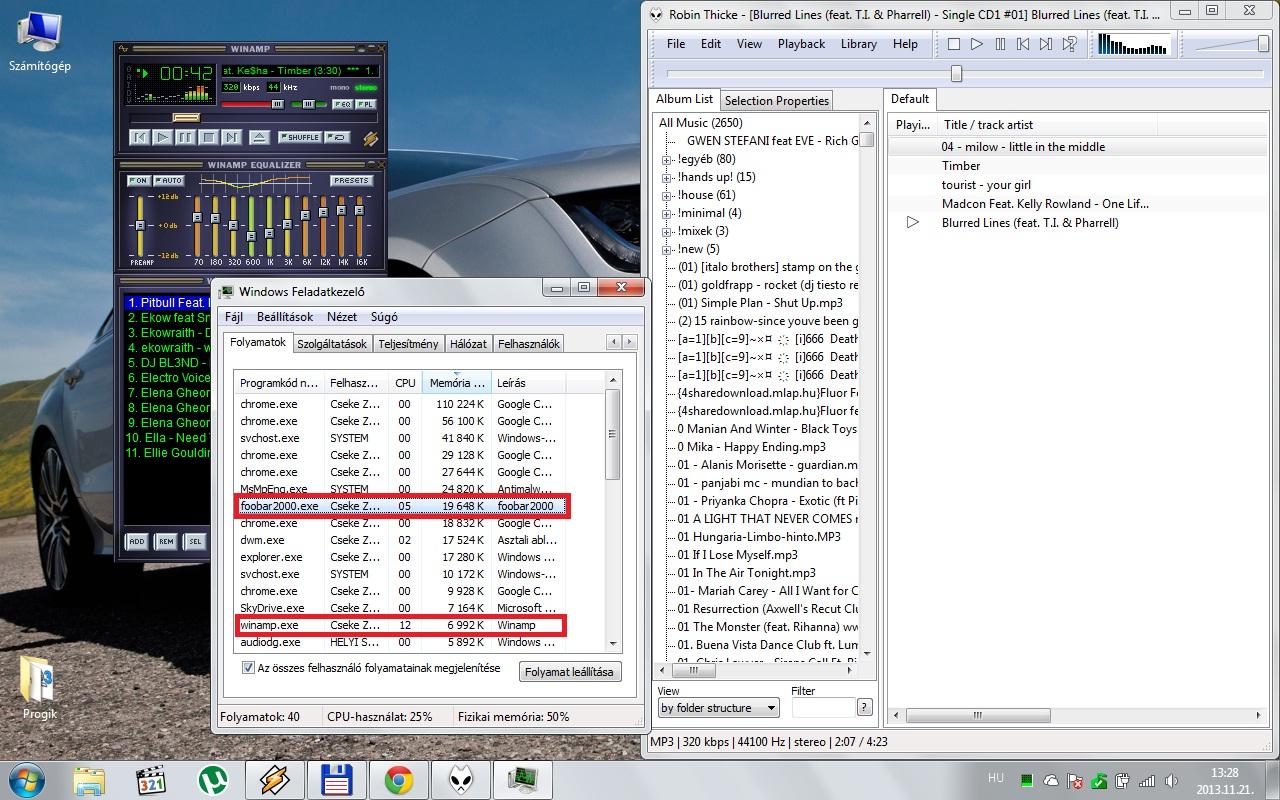The width and height of the screenshot is (1280, 800).
Task: Toggle Winamp EQ window button
Action: (342, 104)
